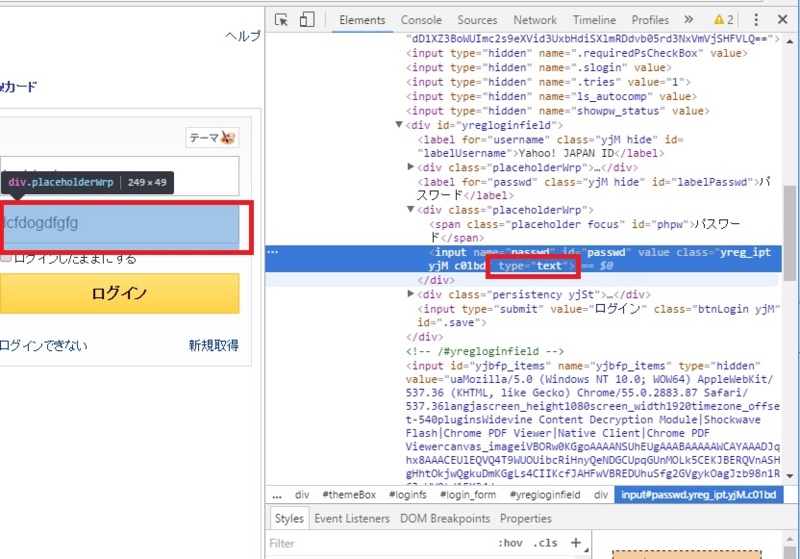
Task: Focus the Styles Filter input
Action: (x=378, y=543)
